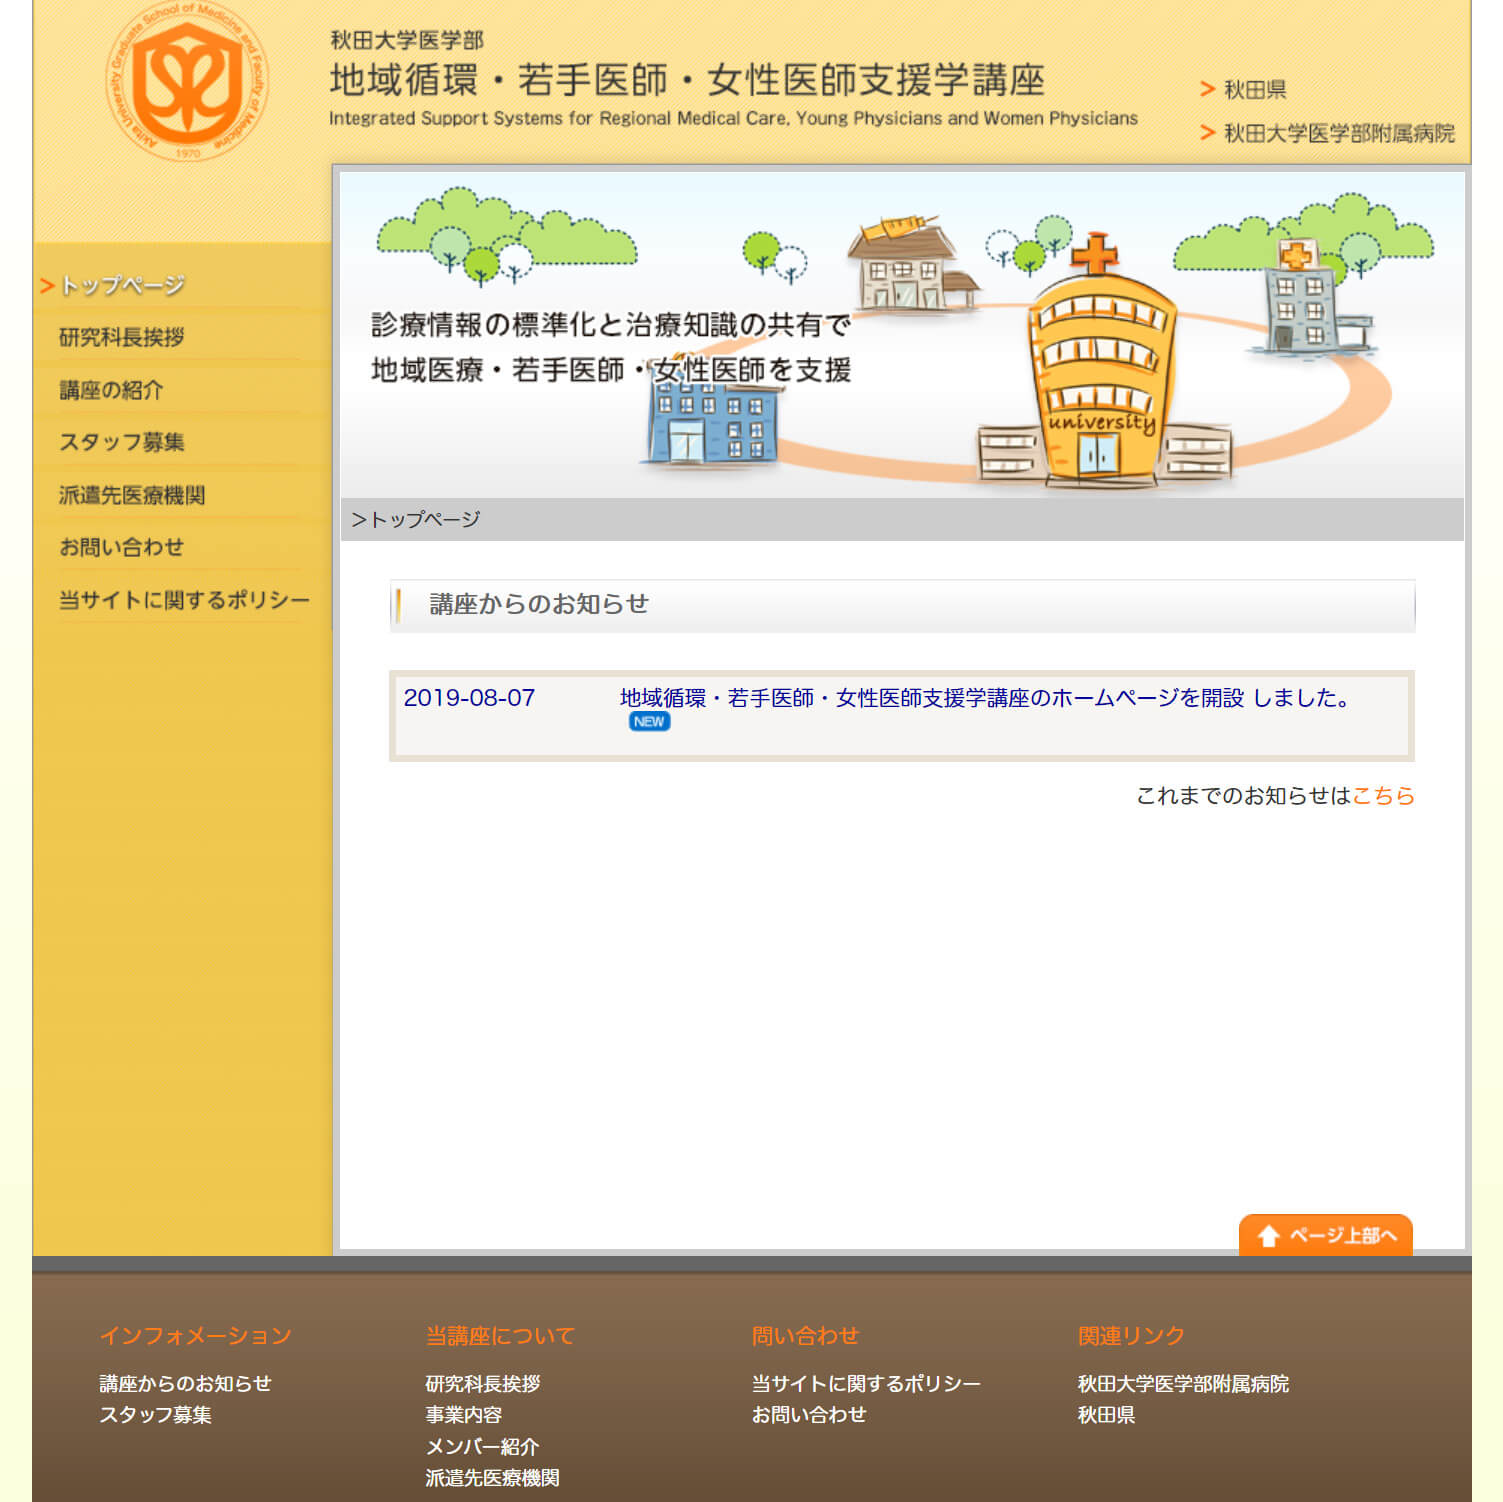This screenshot has width=1503, height=1502.
Task: Click the 2019-08-07 announcement date
Action: (x=469, y=698)
